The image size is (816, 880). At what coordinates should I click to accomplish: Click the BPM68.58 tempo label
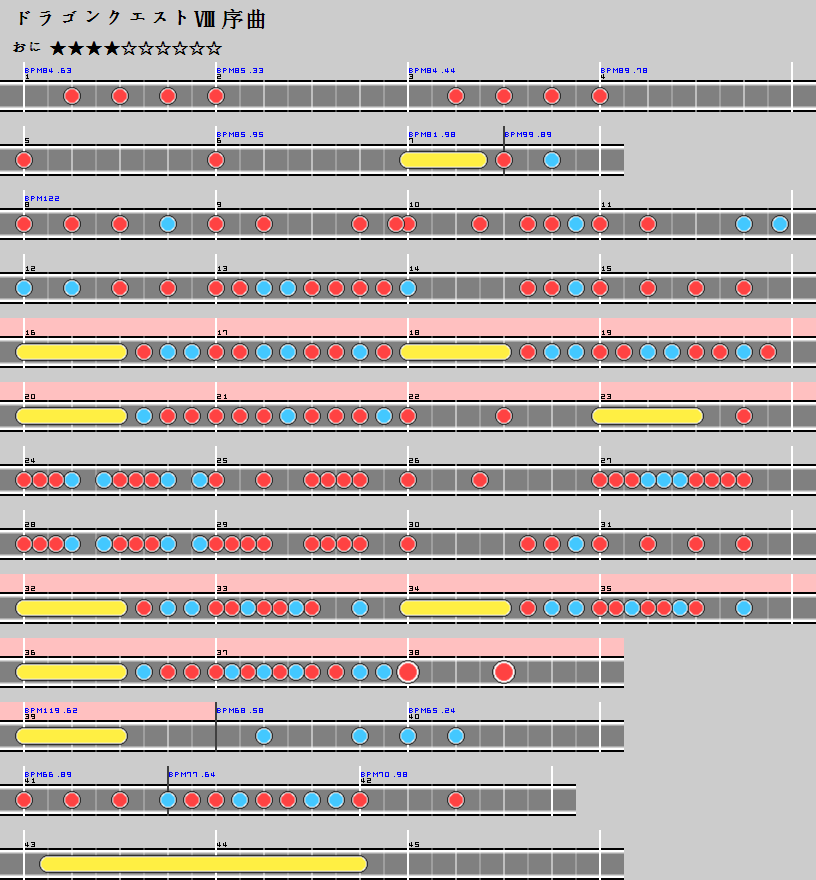240,710
